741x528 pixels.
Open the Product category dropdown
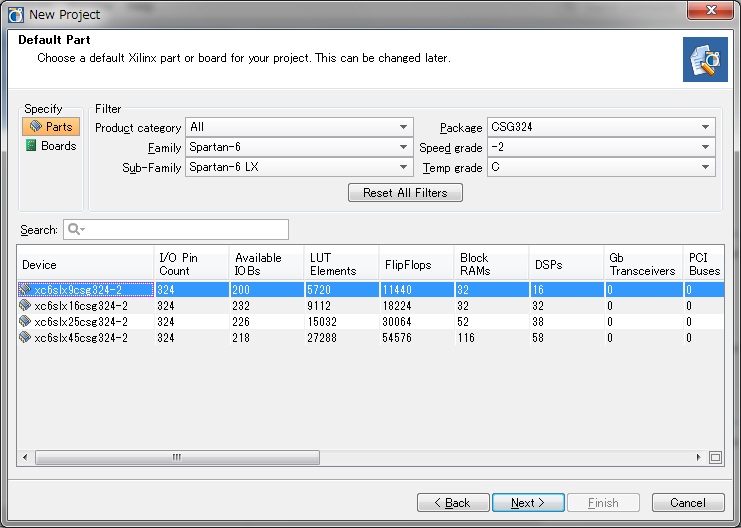[x=300, y=127]
